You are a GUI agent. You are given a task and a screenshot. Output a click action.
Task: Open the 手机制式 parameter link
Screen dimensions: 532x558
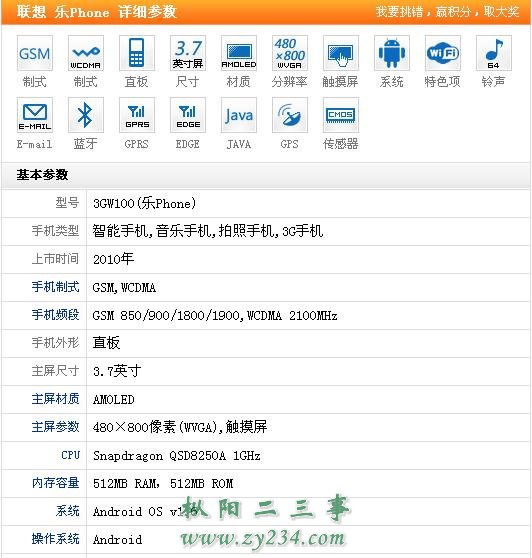(55, 287)
